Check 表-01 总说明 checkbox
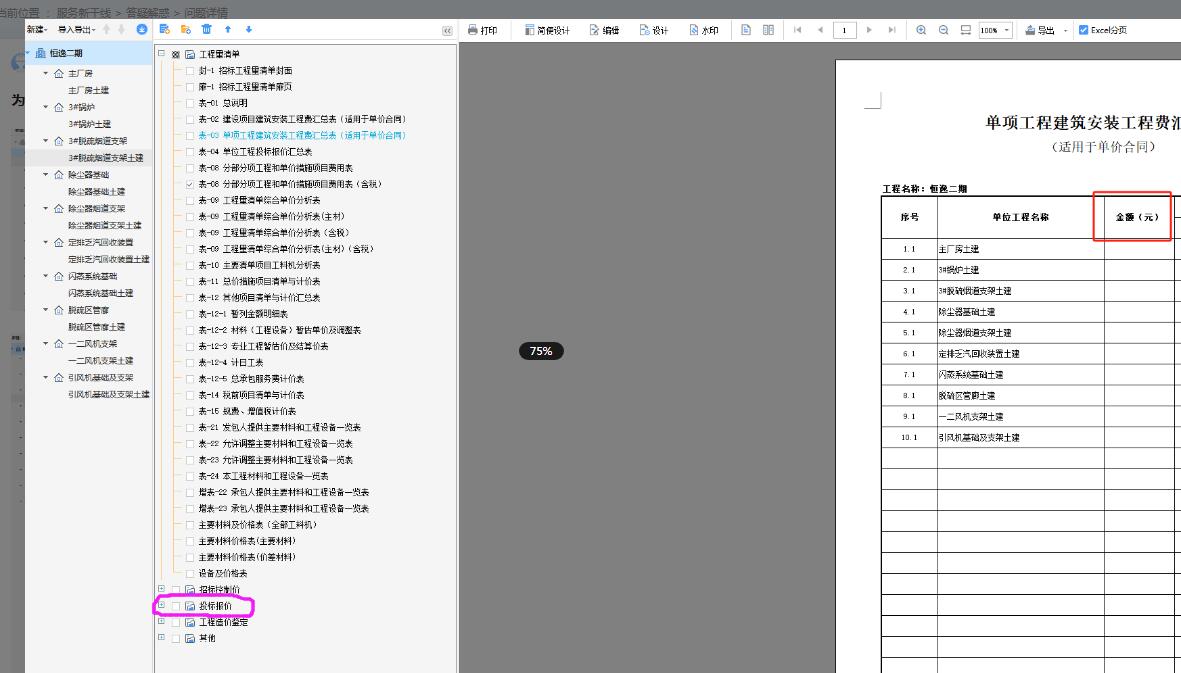This screenshot has width=1181, height=673. (x=190, y=103)
